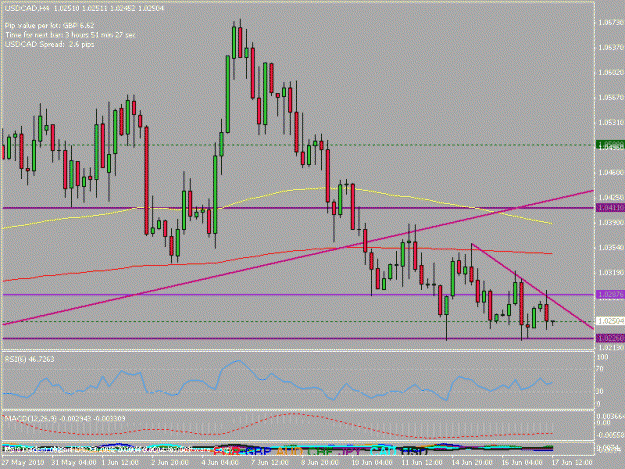Click the RSI scale level 70 label
This screenshot has height=469, width=625.
(x=600, y=370)
